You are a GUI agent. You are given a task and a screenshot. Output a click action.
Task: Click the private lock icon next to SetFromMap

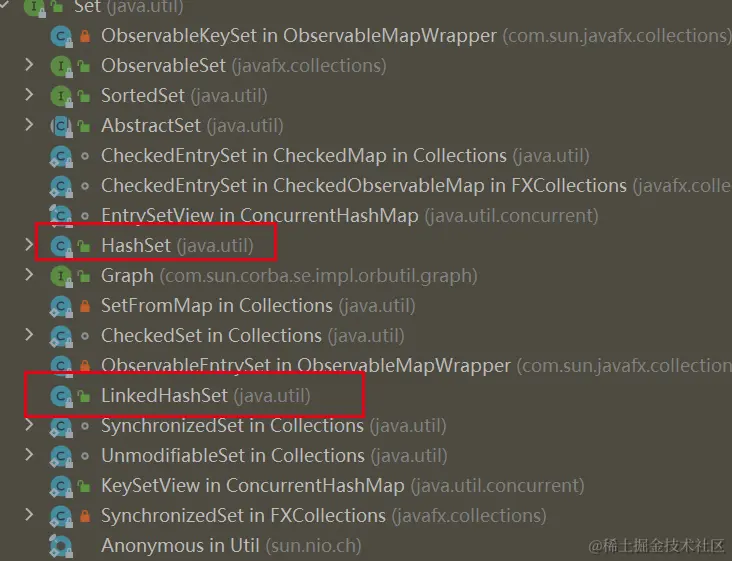(85, 306)
